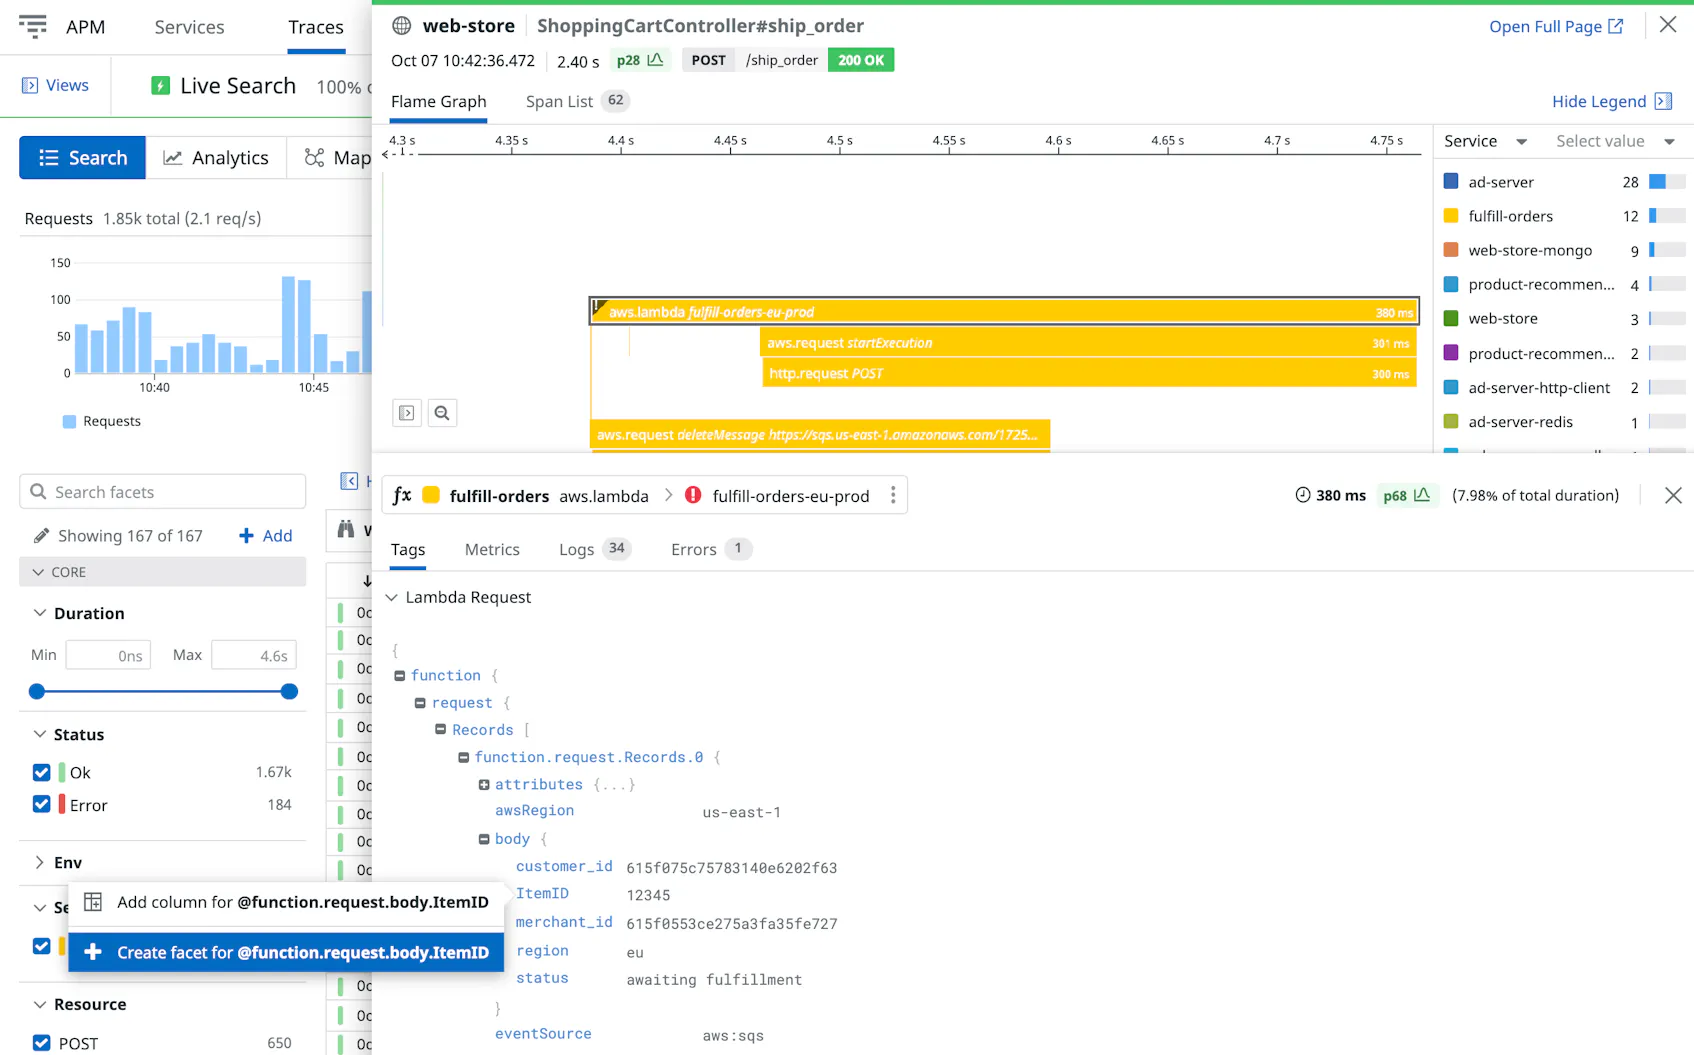Open the Select value dropdown

[1614, 141]
